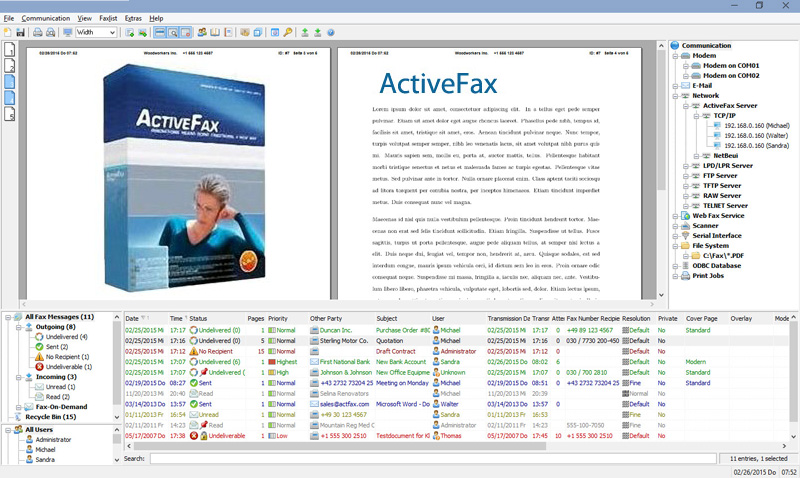Image resolution: width=800 pixels, height=478 pixels.
Task: Click the Print Jobs printer icon
Action: point(686,275)
